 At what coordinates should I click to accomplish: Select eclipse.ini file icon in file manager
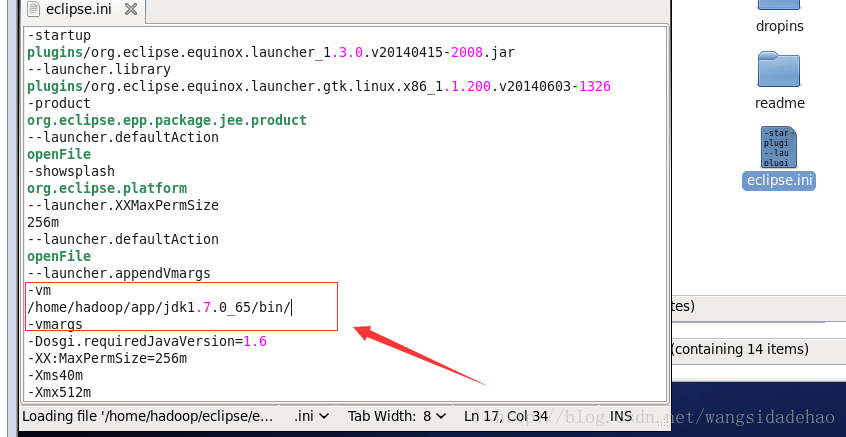(x=779, y=147)
